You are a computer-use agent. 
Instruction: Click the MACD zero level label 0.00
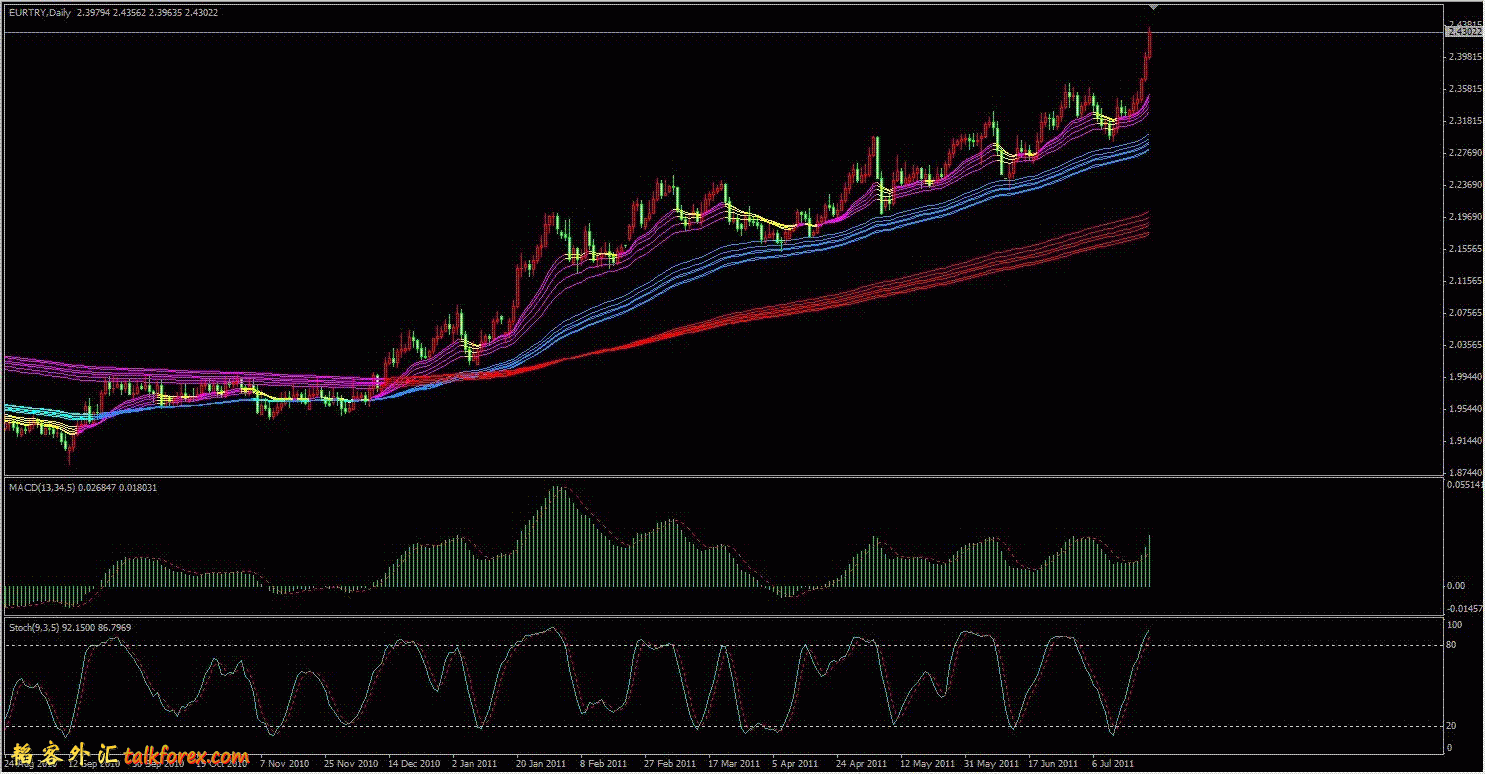coord(1457,586)
